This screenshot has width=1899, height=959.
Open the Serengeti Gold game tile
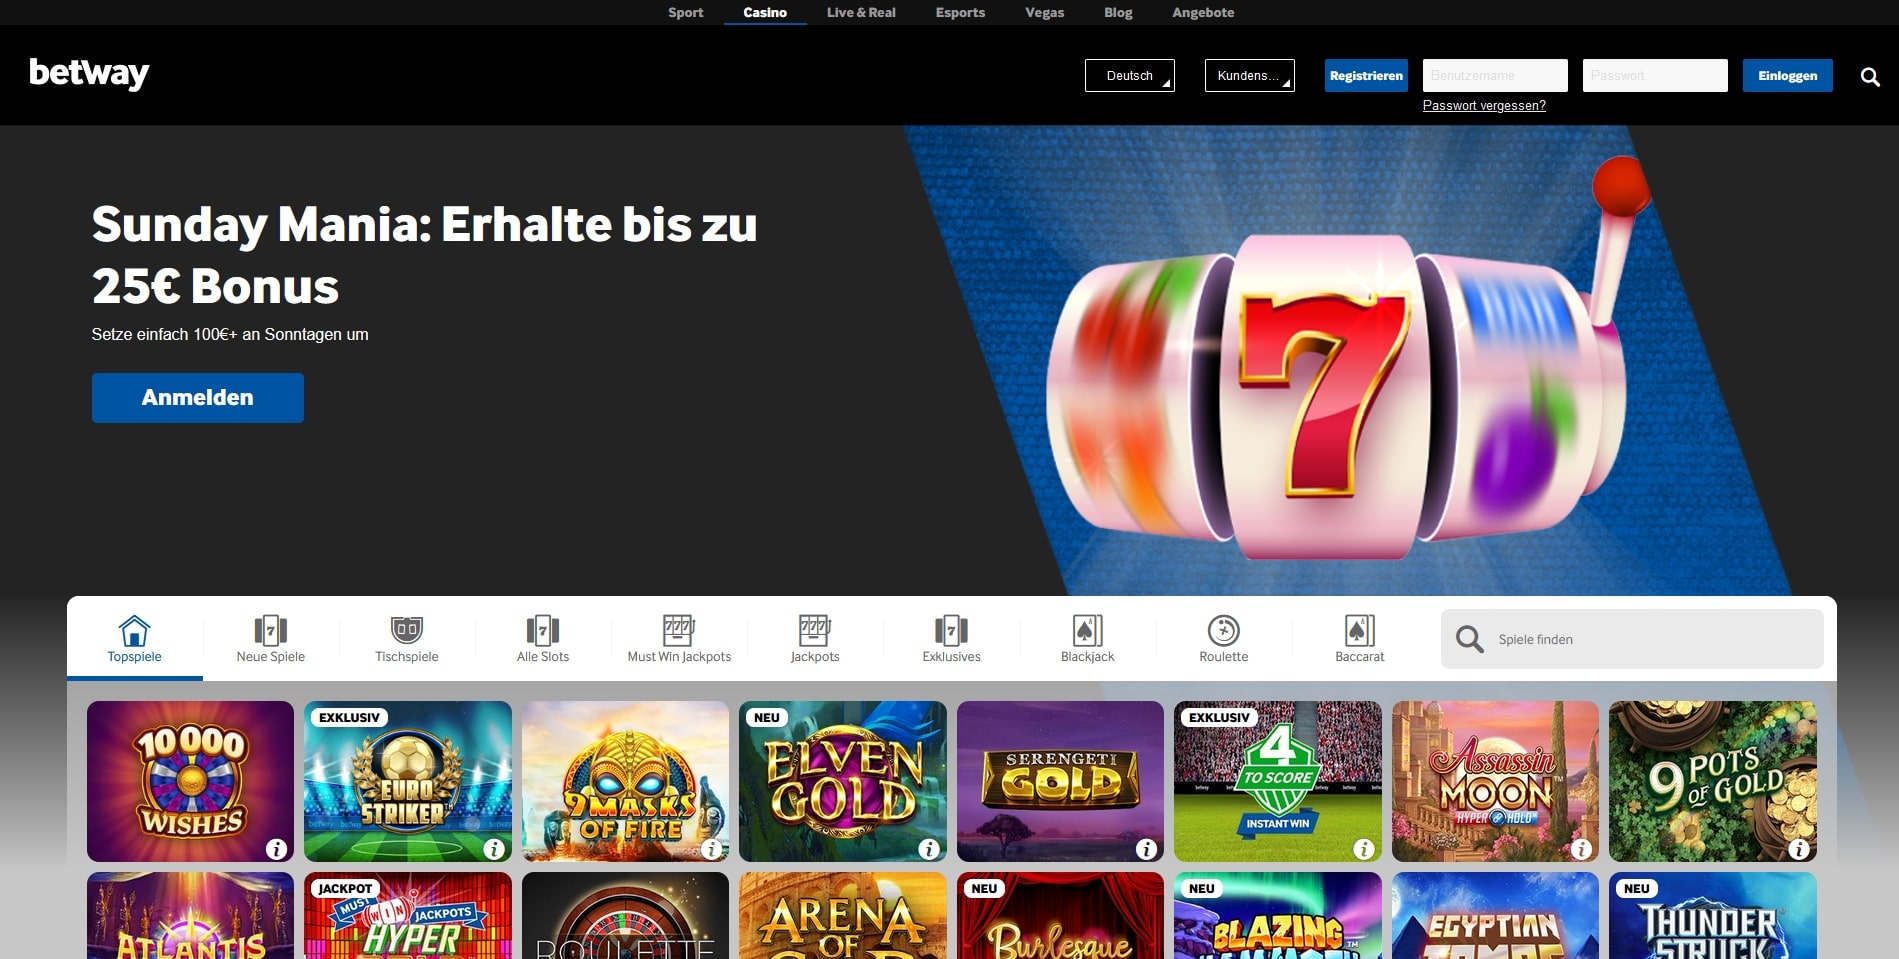coord(1060,781)
